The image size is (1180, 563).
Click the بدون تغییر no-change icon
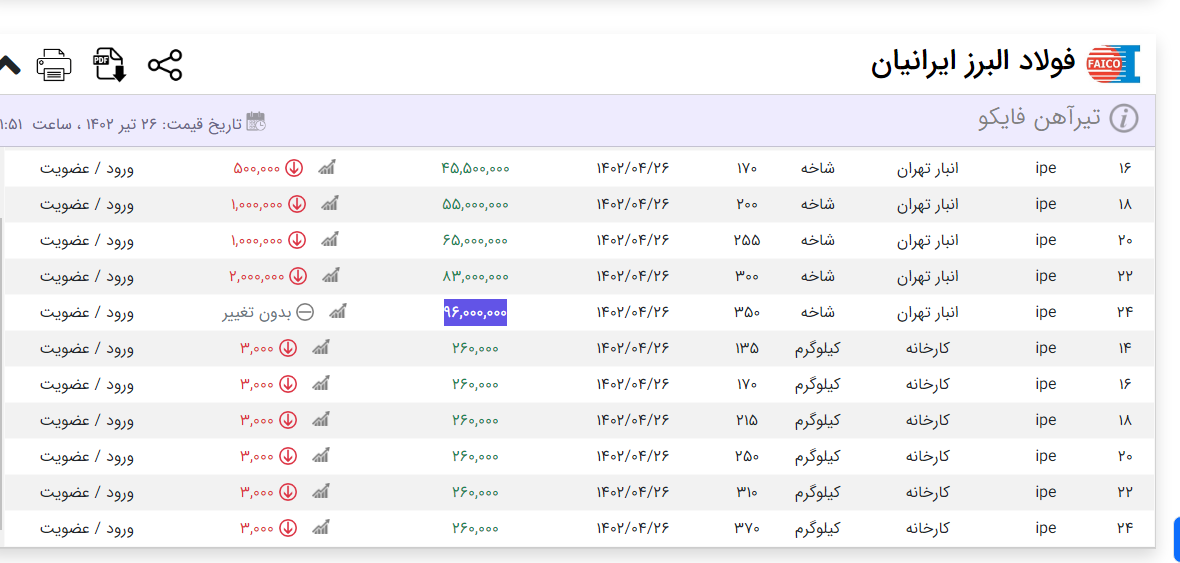pyautogui.click(x=306, y=312)
